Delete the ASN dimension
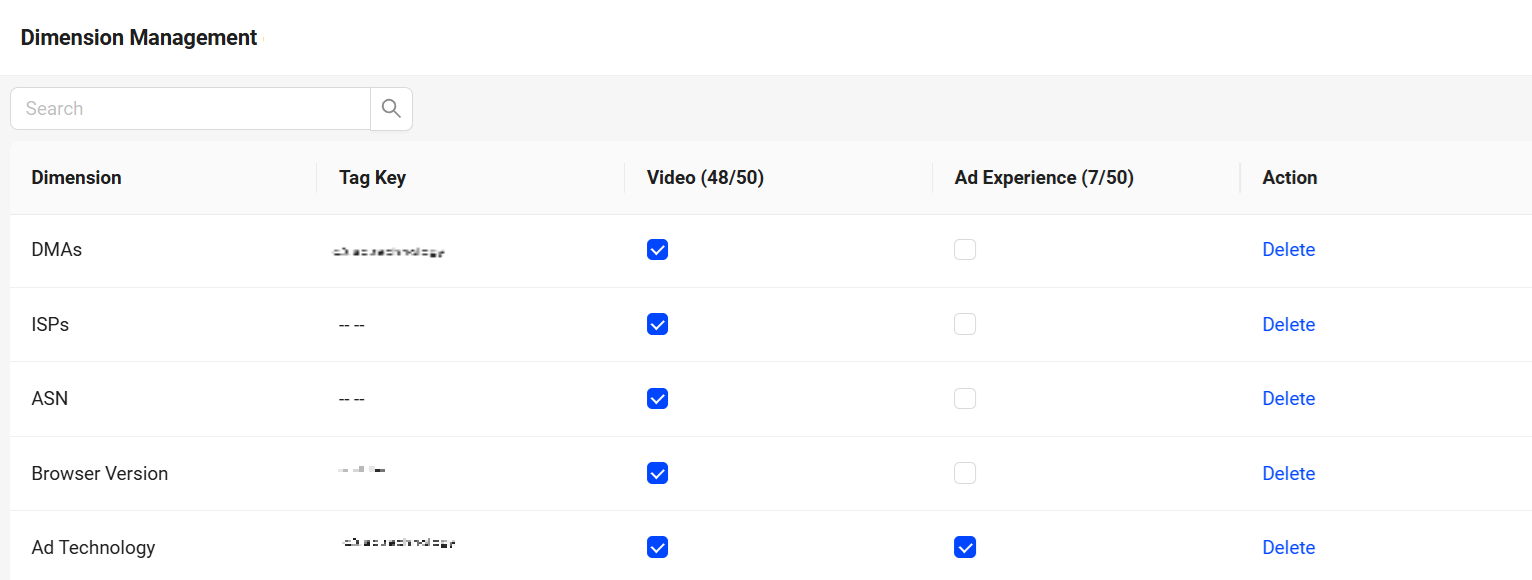This screenshot has width=1532, height=580. pyautogui.click(x=1288, y=399)
